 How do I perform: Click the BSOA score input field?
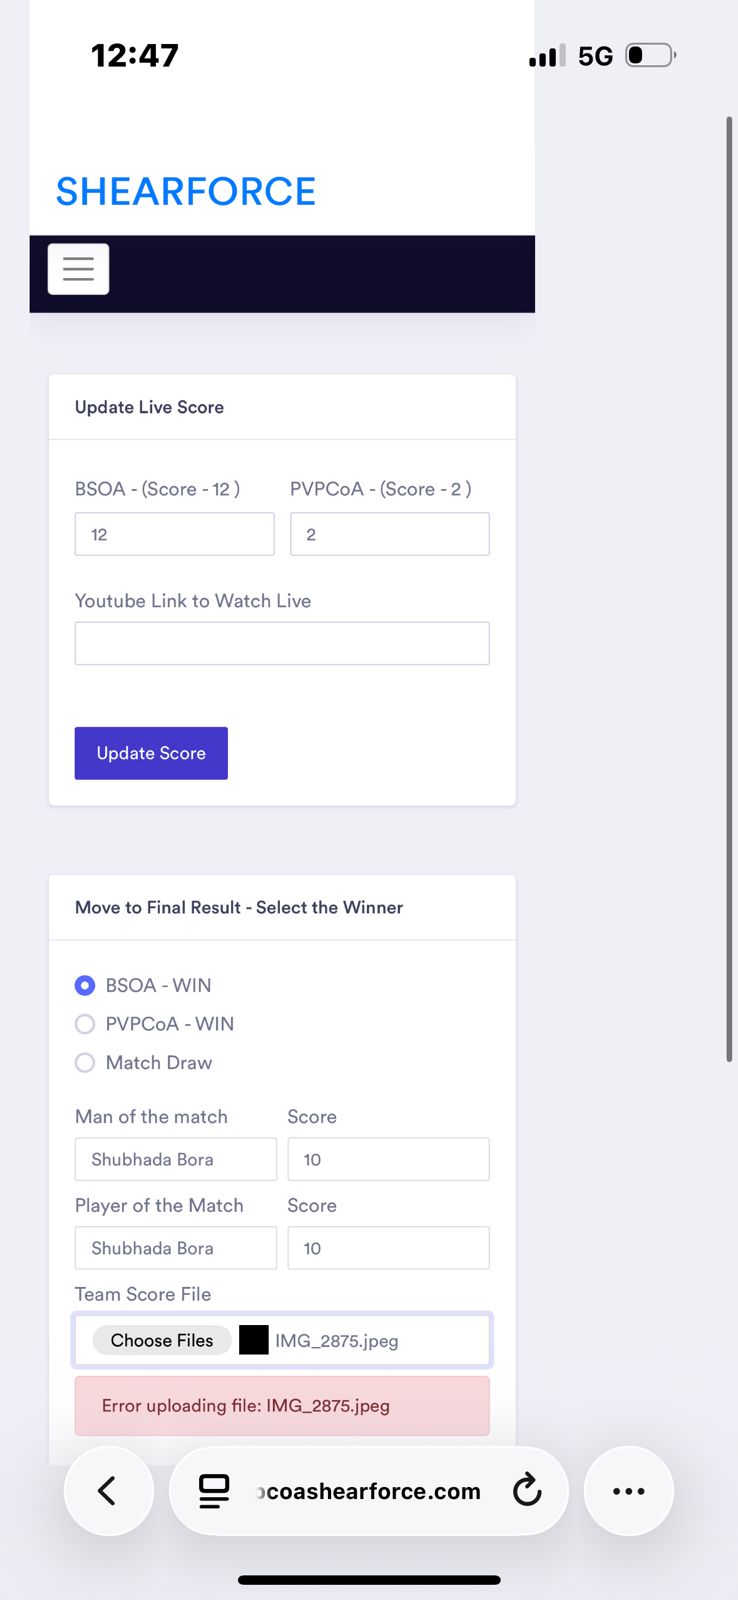(174, 534)
